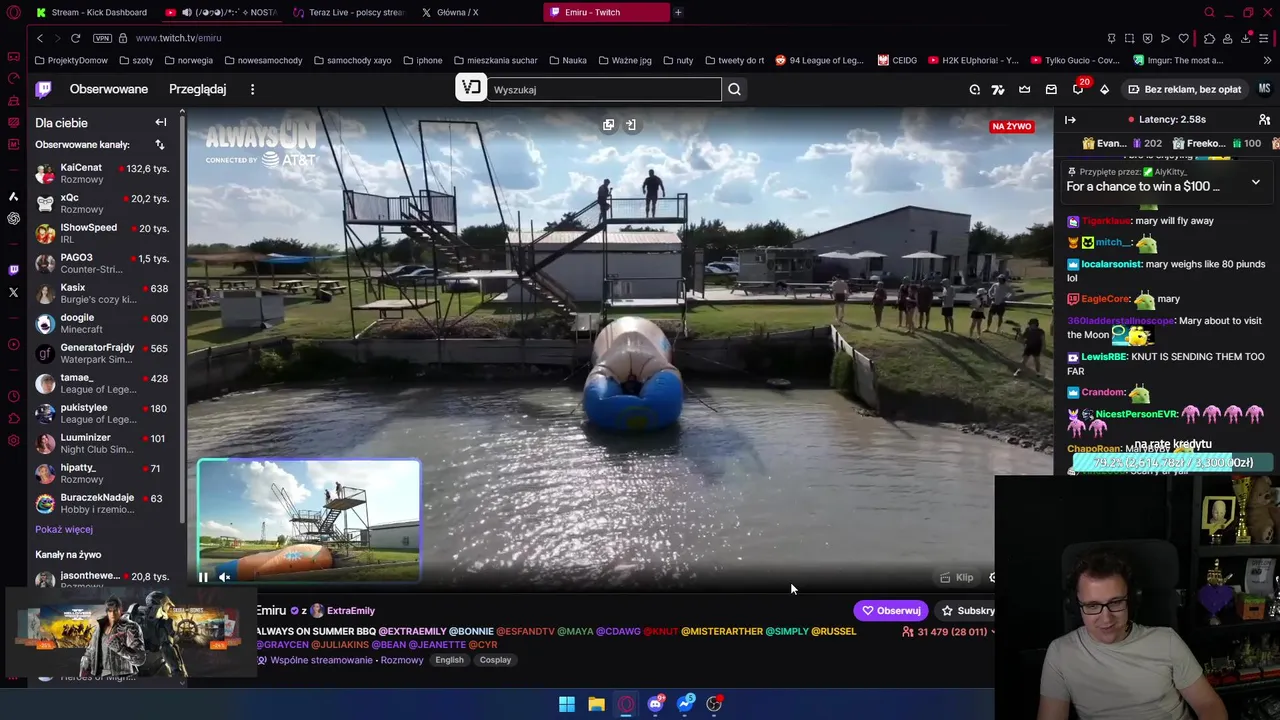
Task: Click the Bez reklam, bez opłat button
Action: [x=1184, y=89]
